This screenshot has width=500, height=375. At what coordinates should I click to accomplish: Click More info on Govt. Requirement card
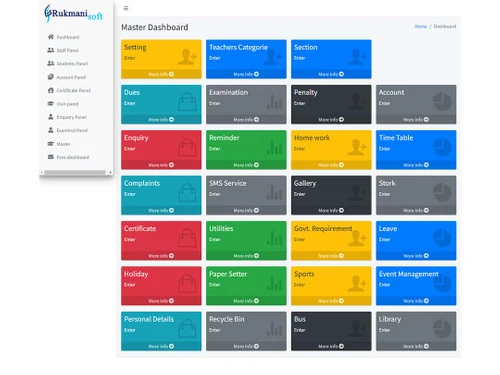(x=331, y=256)
